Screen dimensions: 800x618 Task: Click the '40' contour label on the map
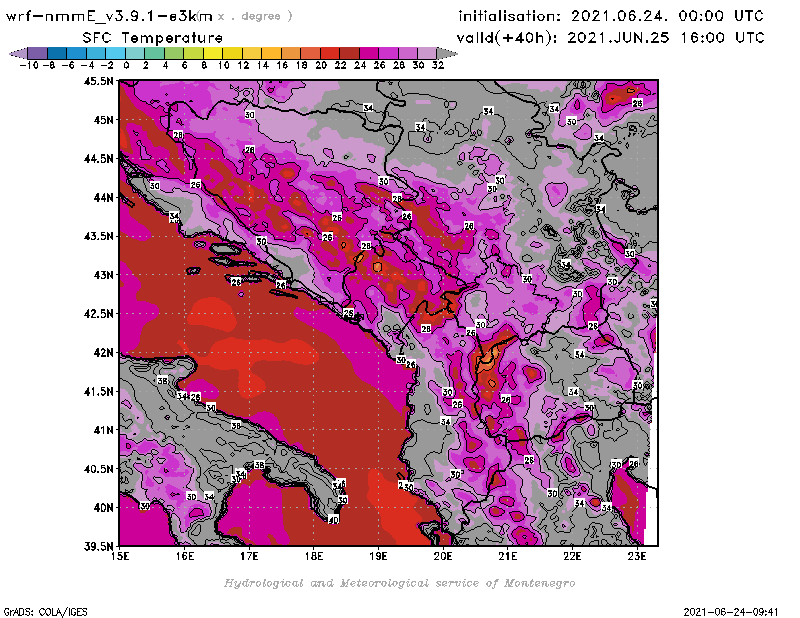(x=333, y=520)
